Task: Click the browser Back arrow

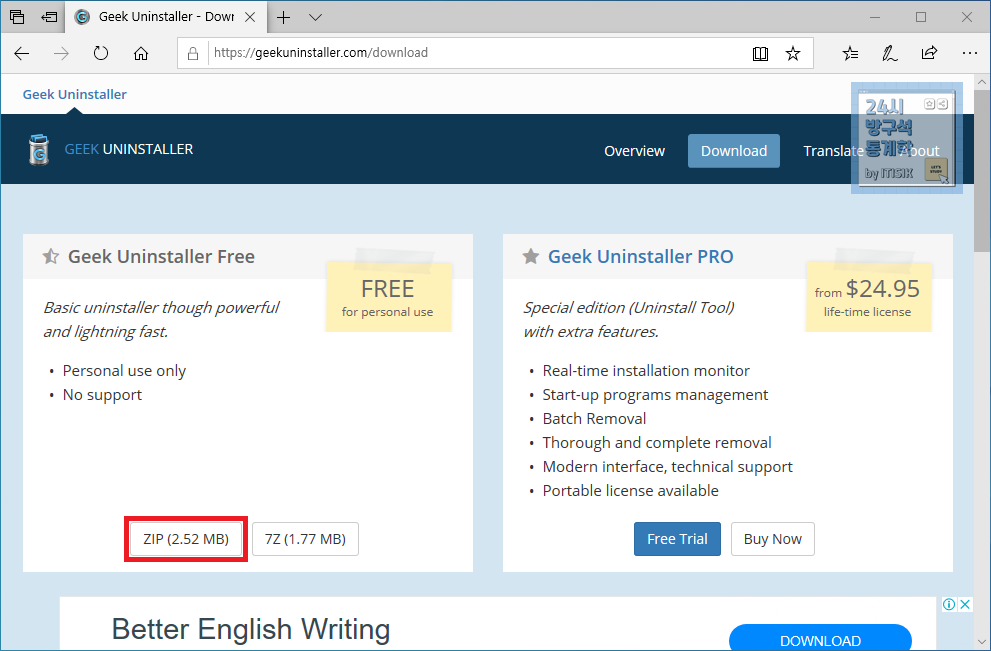Action: click(21, 53)
